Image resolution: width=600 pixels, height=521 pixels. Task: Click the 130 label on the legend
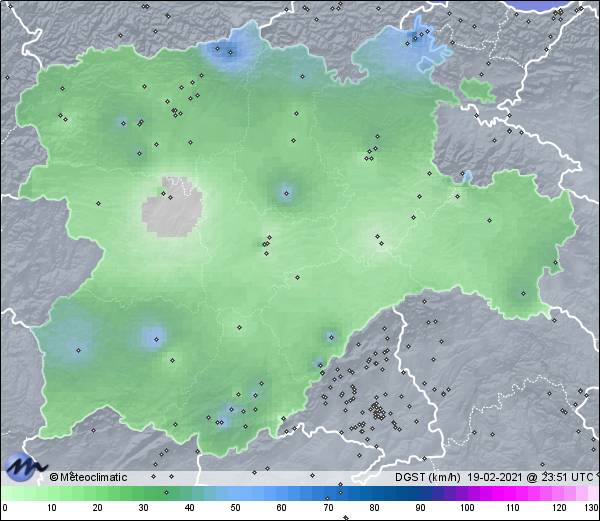click(592, 508)
